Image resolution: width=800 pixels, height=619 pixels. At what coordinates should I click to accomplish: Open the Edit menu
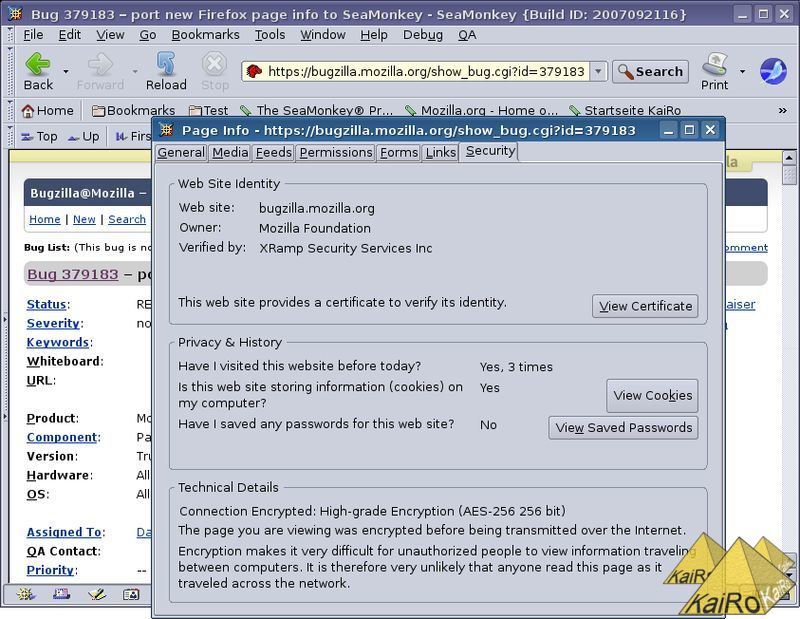(x=69, y=35)
